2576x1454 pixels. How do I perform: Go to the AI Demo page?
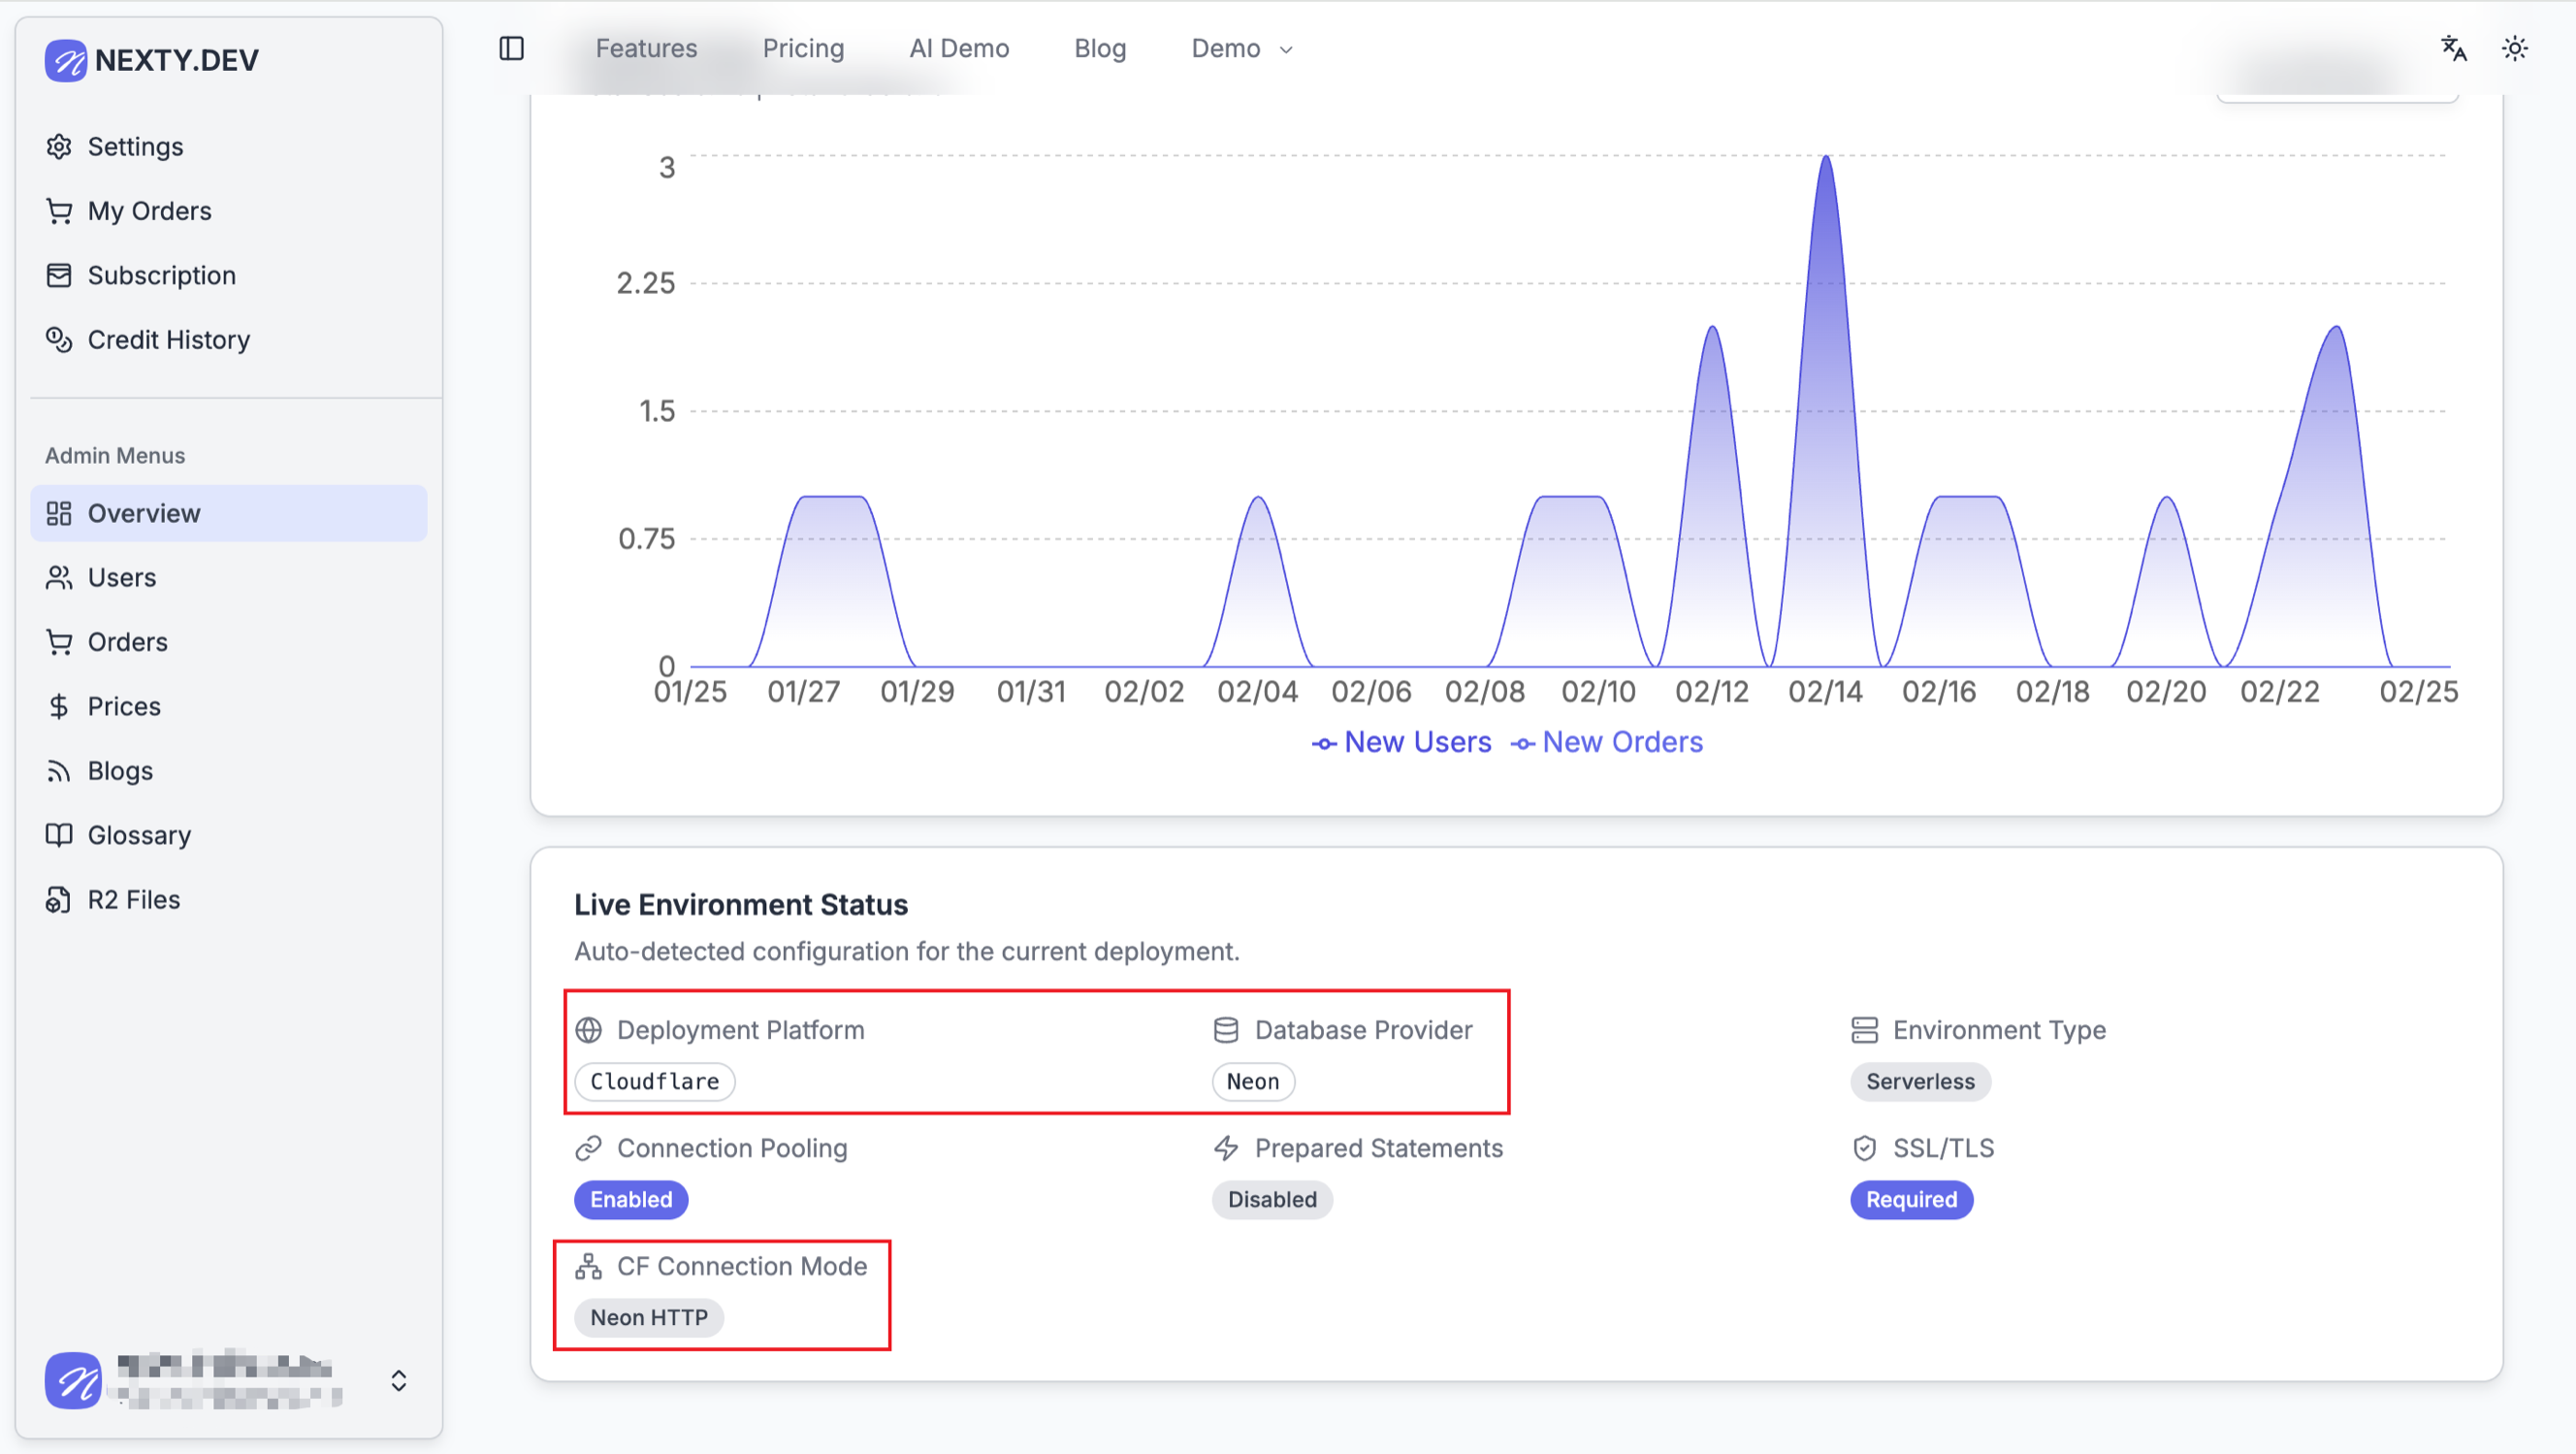pyautogui.click(x=958, y=48)
